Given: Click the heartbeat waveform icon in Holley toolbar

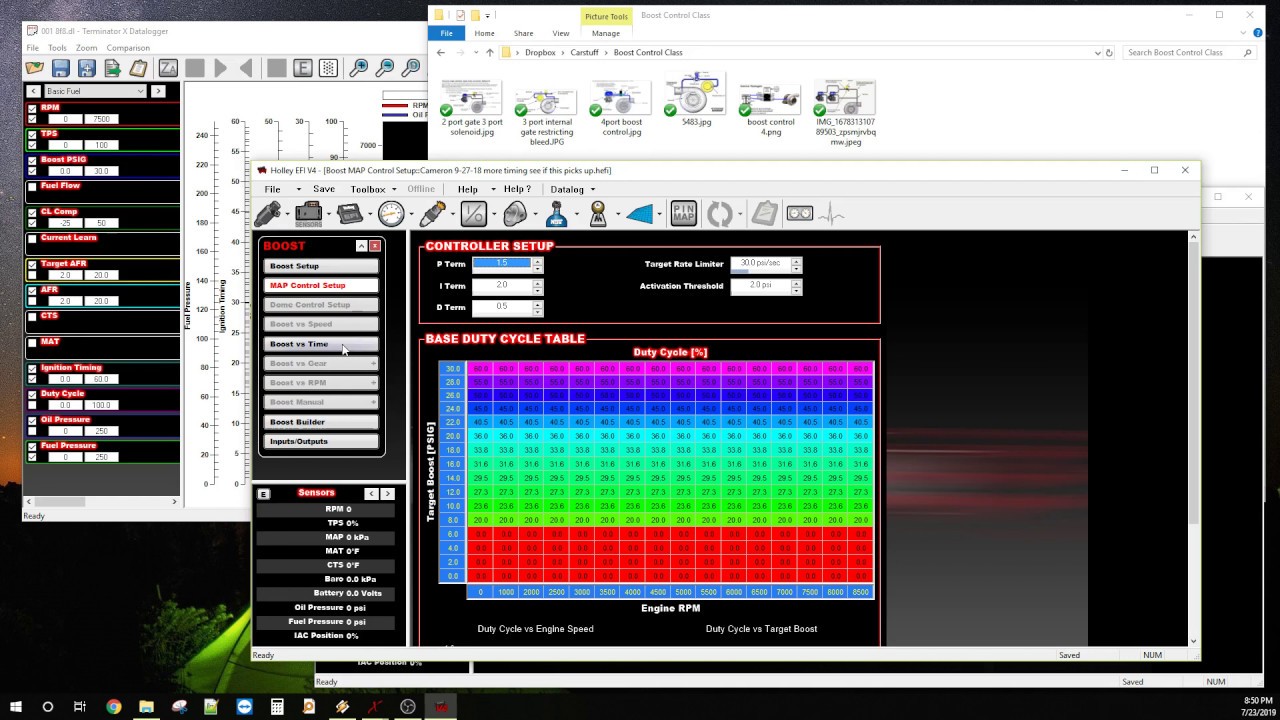Looking at the screenshot, I should (x=831, y=213).
